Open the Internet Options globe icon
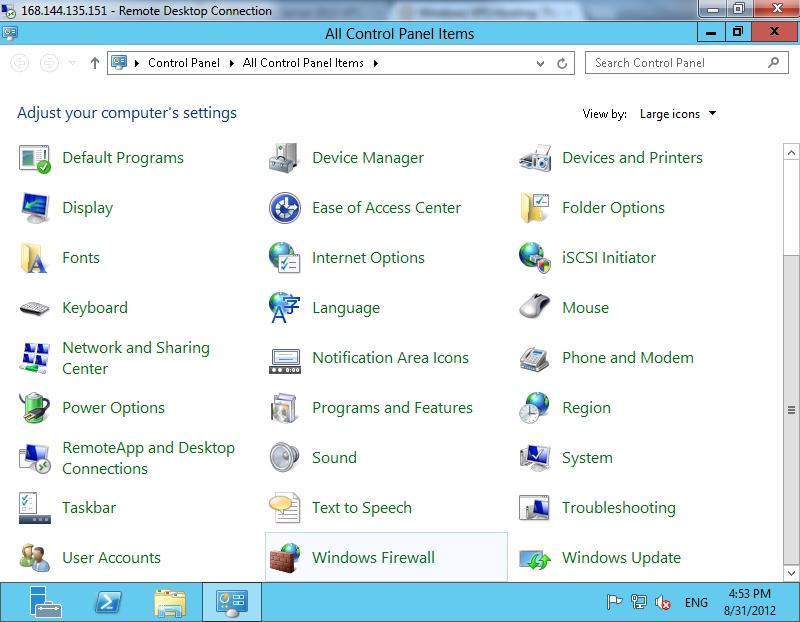Viewport: 800px width, 622px height. (284, 258)
